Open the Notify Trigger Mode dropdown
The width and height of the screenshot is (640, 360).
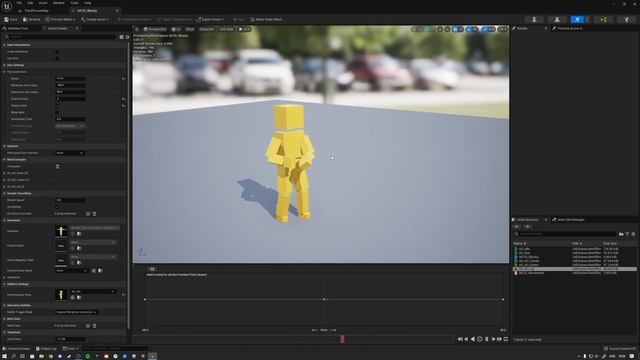[76, 312]
